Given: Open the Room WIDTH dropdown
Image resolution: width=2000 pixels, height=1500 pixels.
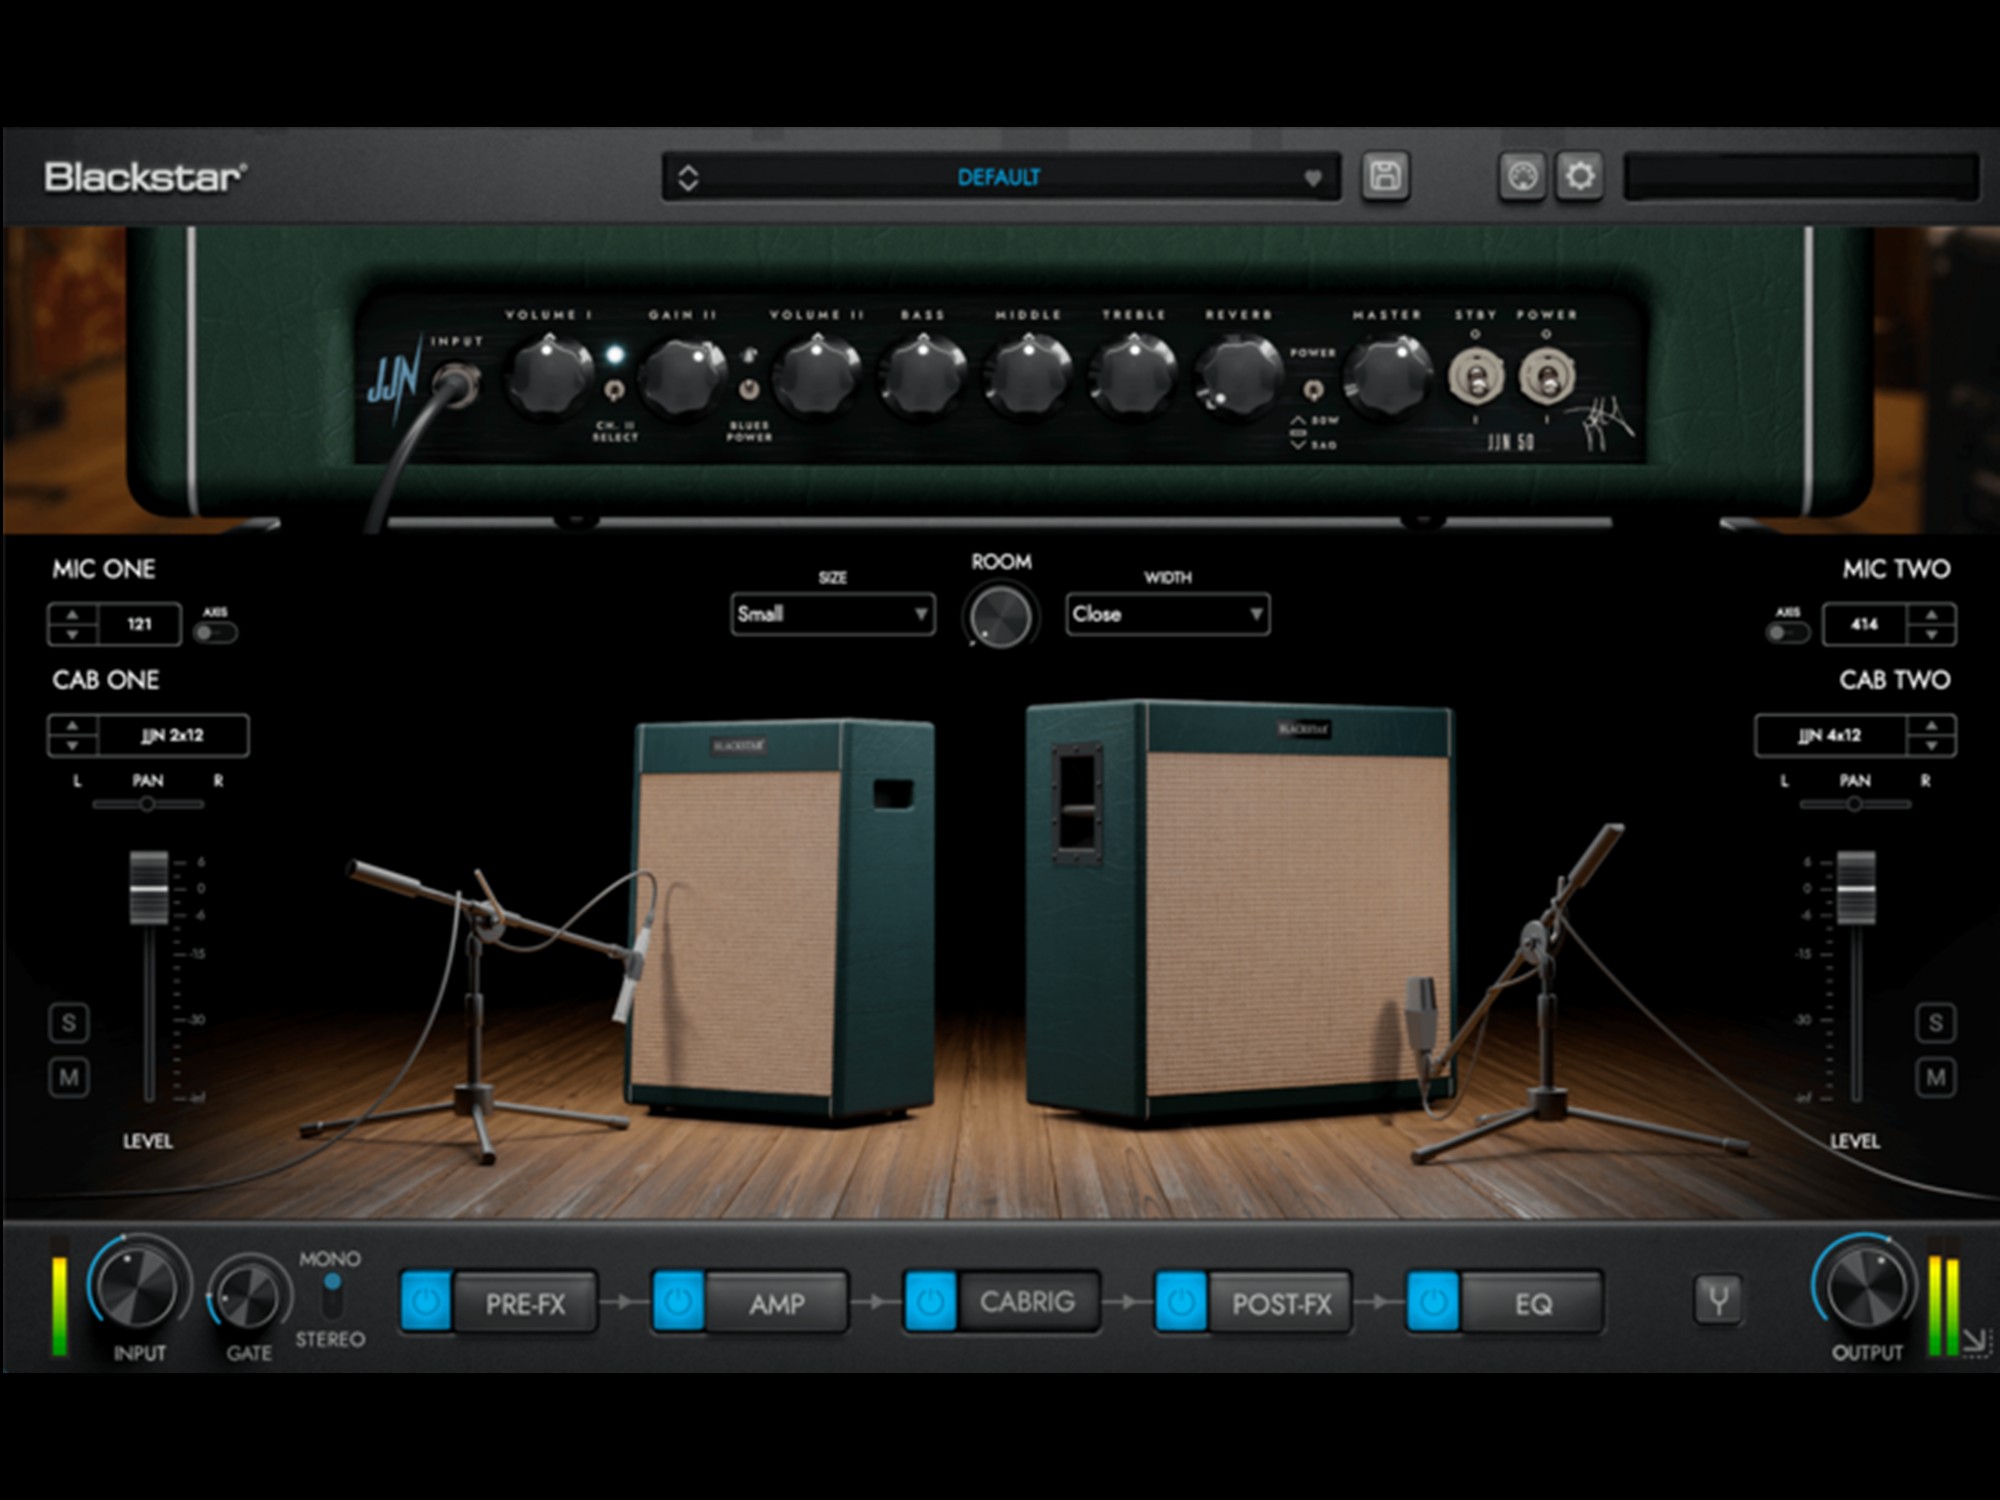Looking at the screenshot, I should [1168, 614].
